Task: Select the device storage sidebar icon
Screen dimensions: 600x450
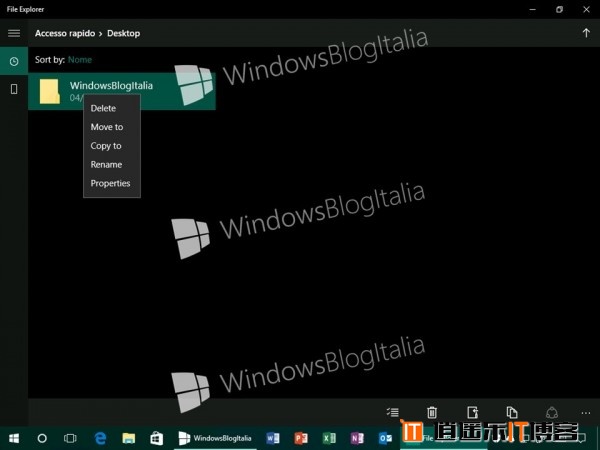Action: coord(14,89)
